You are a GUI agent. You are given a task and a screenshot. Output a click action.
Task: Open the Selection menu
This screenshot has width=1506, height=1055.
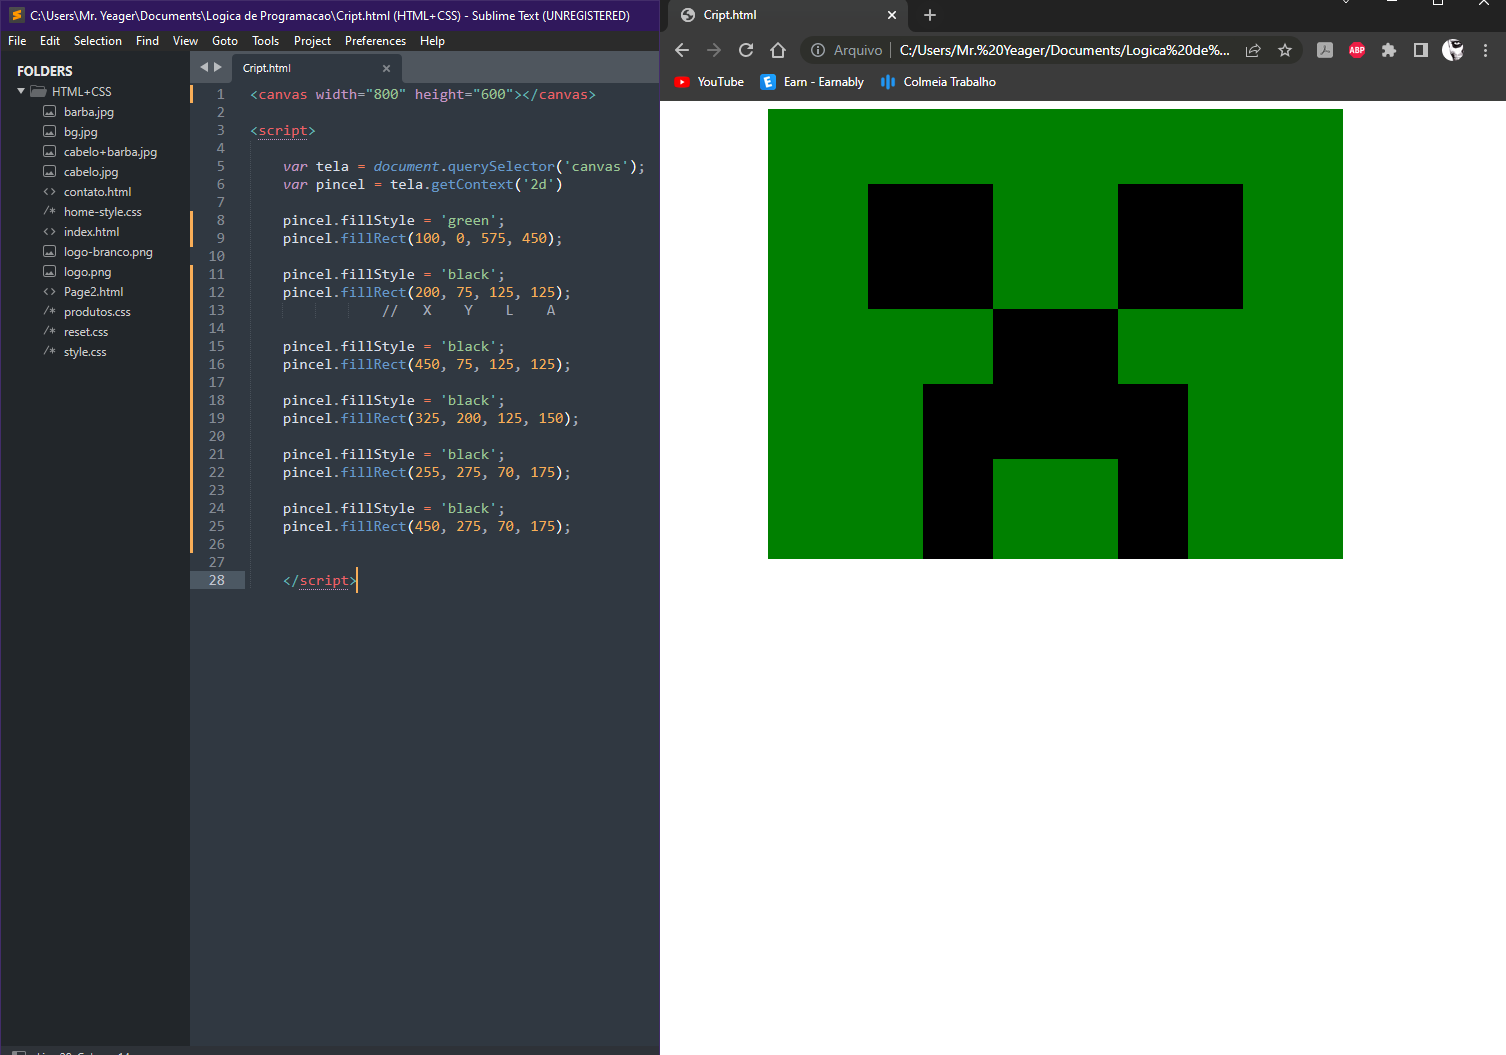pyautogui.click(x=98, y=41)
